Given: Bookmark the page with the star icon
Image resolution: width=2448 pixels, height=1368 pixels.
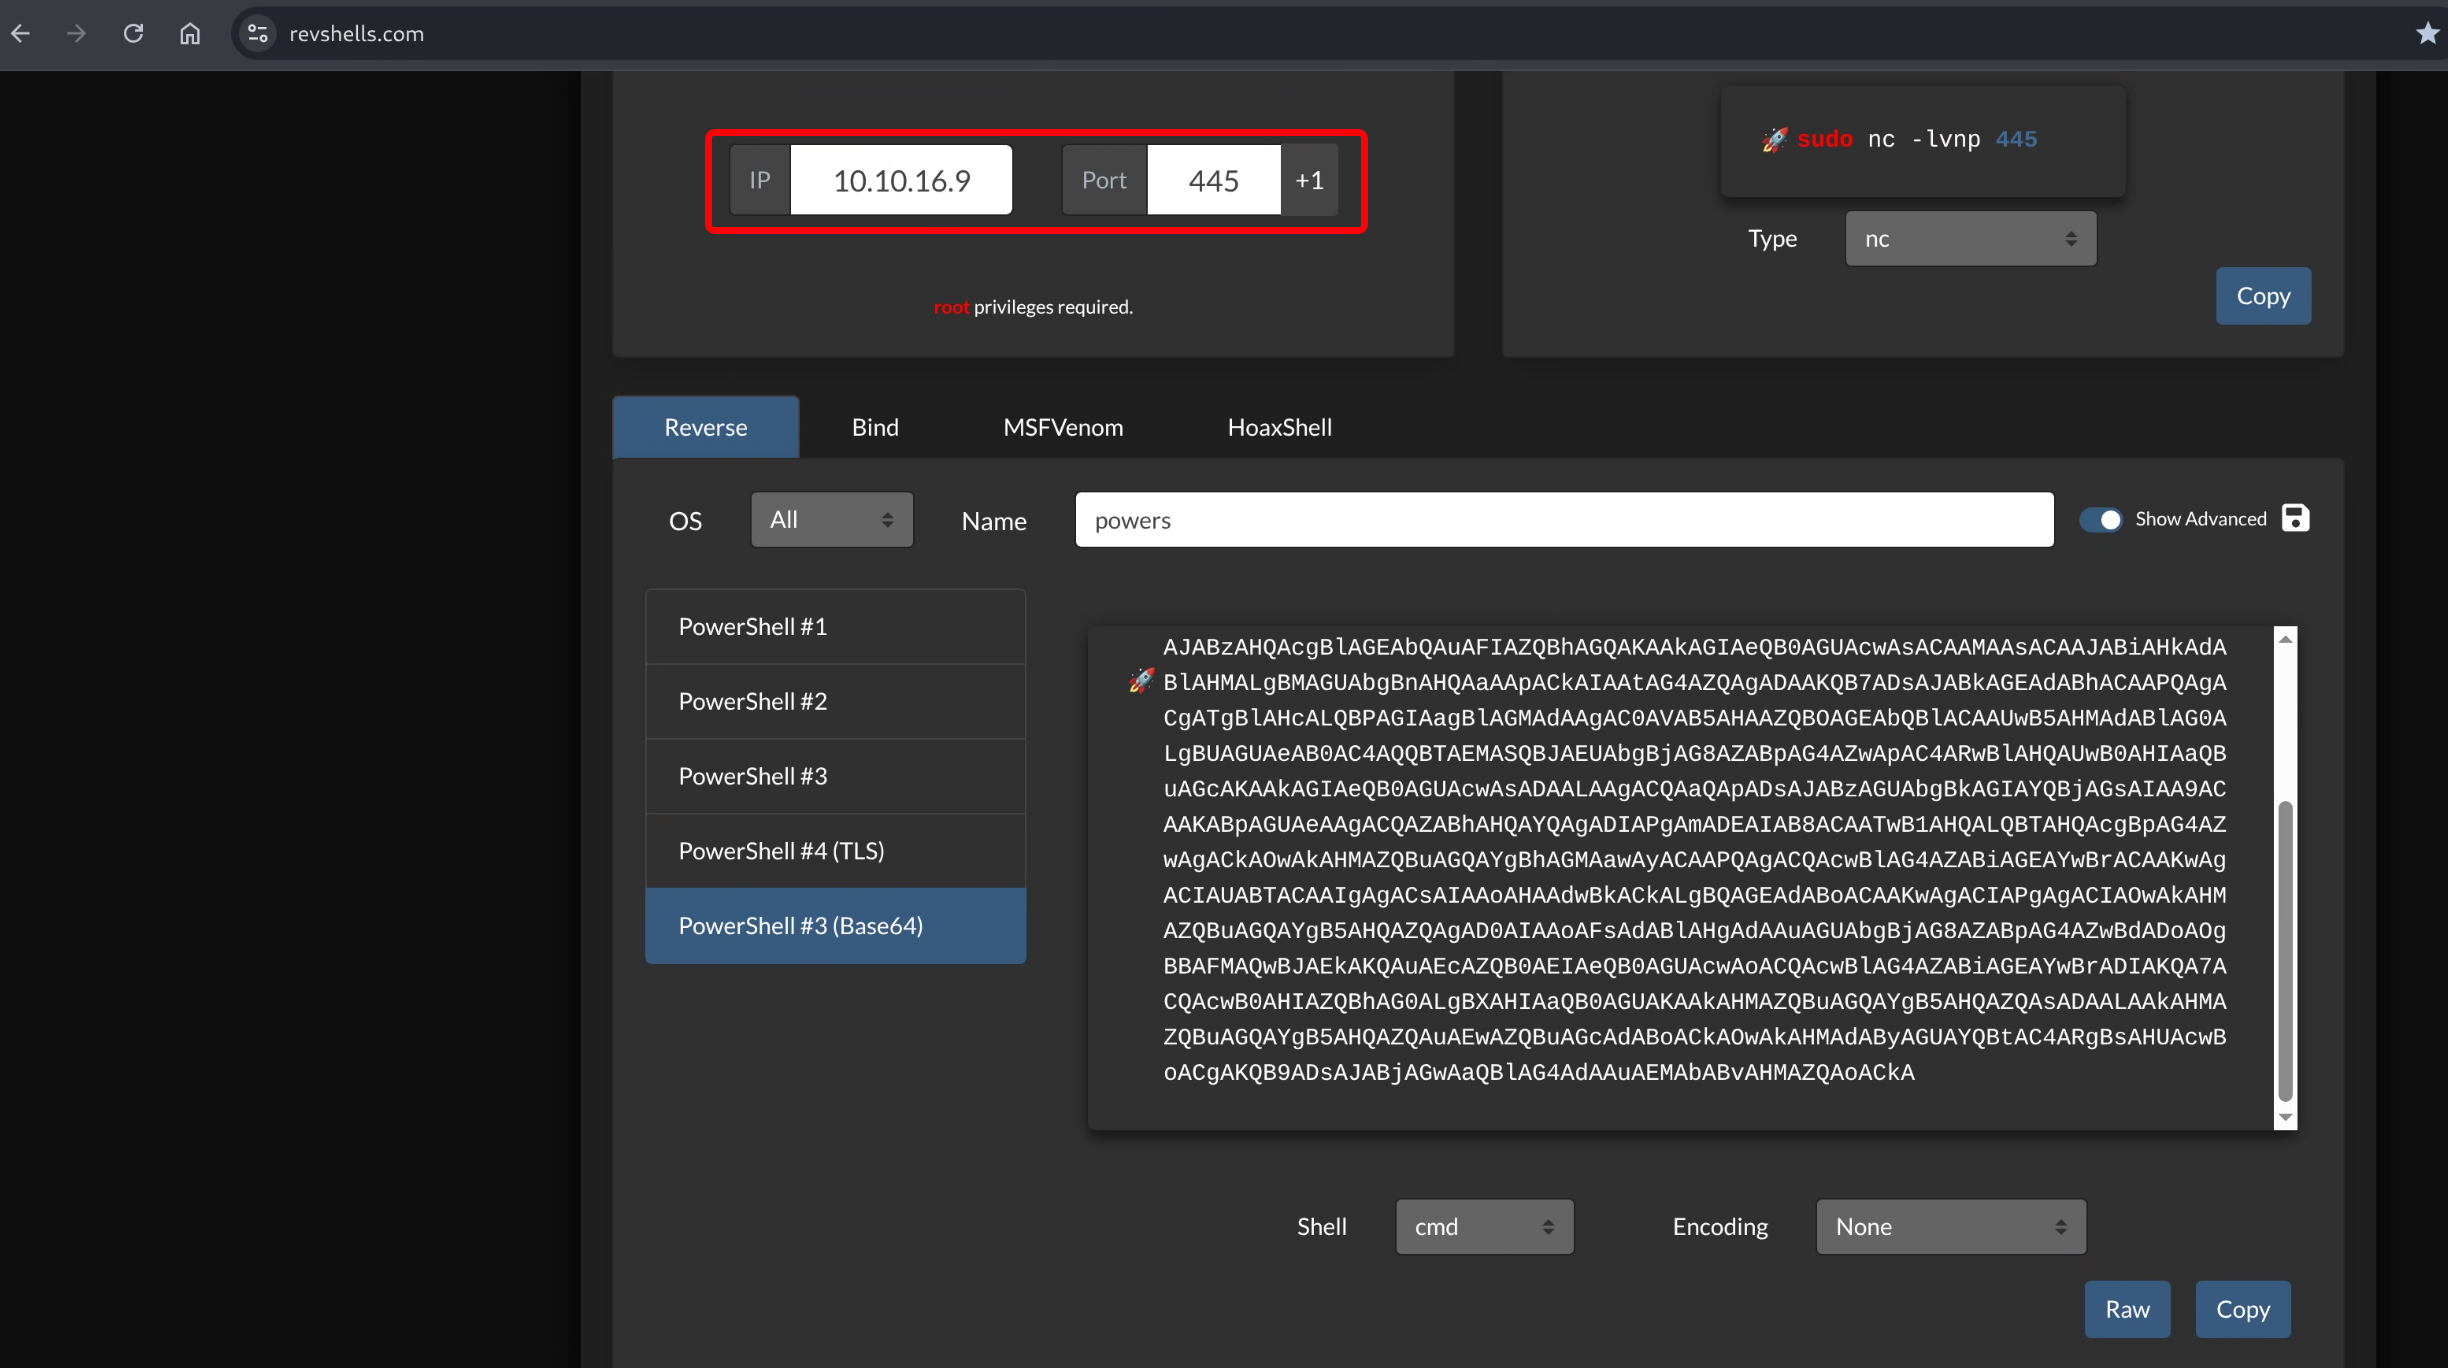Looking at the screenshot, I should pos(2427,33).
